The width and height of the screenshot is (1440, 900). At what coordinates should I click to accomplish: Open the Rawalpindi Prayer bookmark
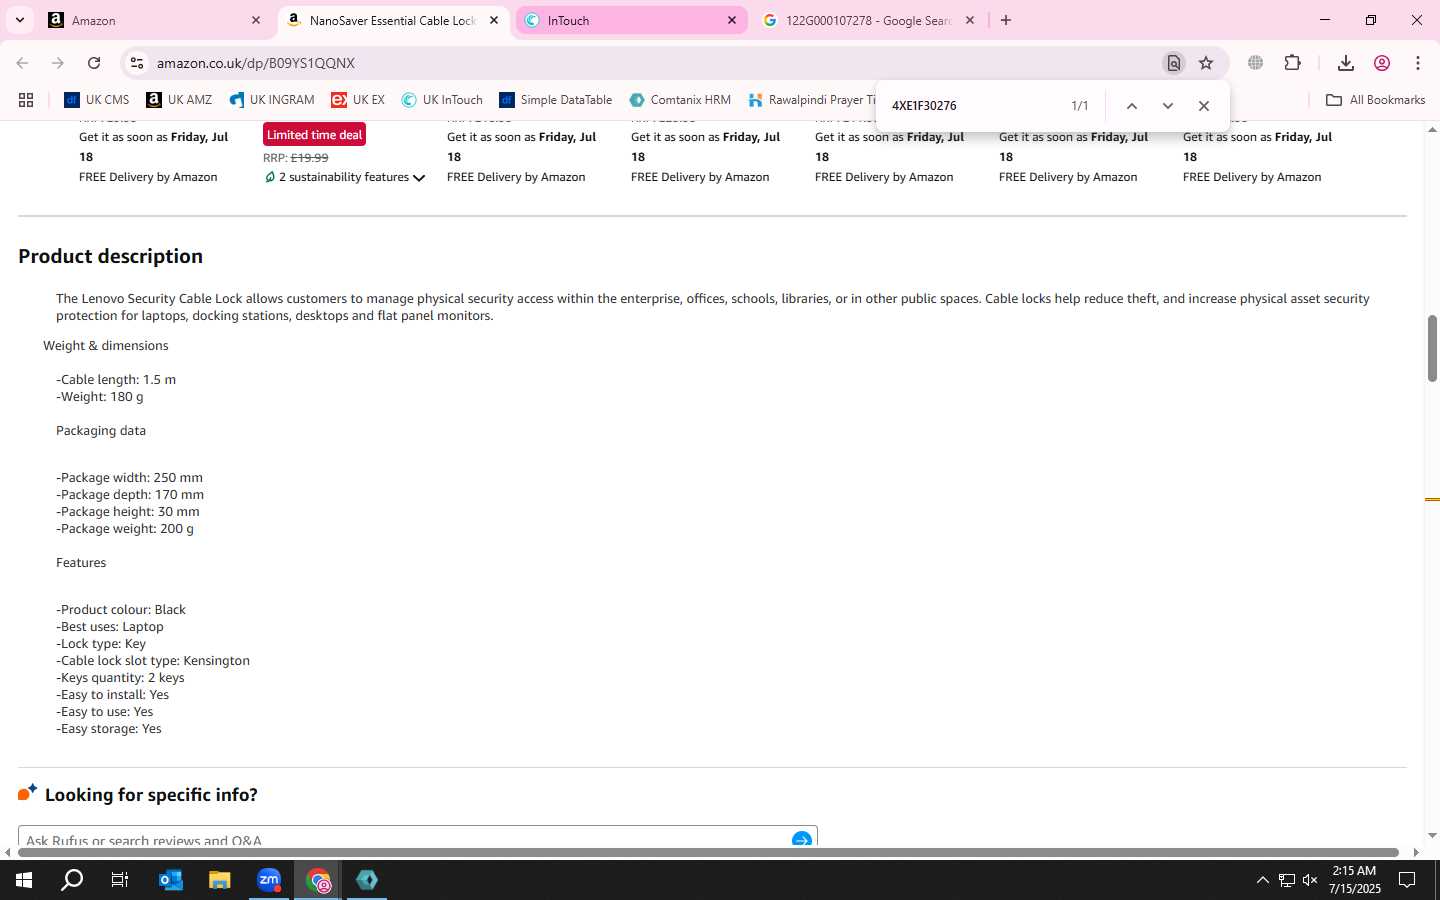pos(812,100)
